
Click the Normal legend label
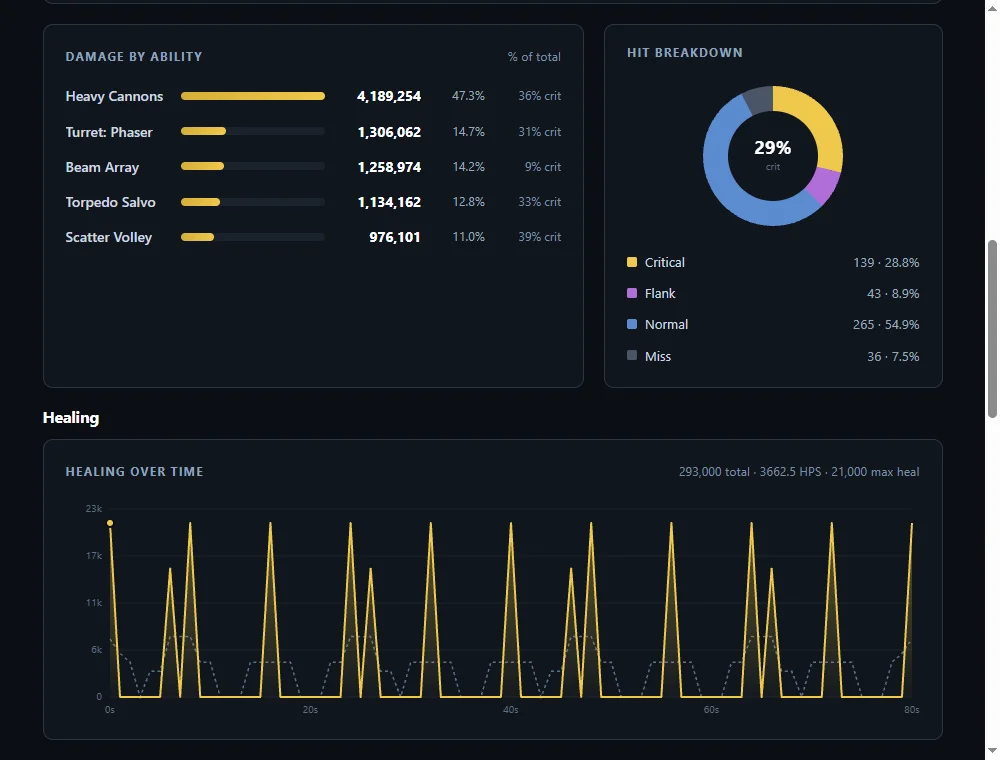[666, 325]
